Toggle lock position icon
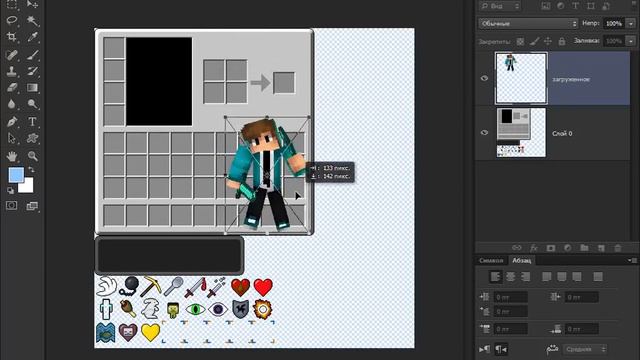The image size is (640, 360). pyautogui.click(x=548, y=41)
